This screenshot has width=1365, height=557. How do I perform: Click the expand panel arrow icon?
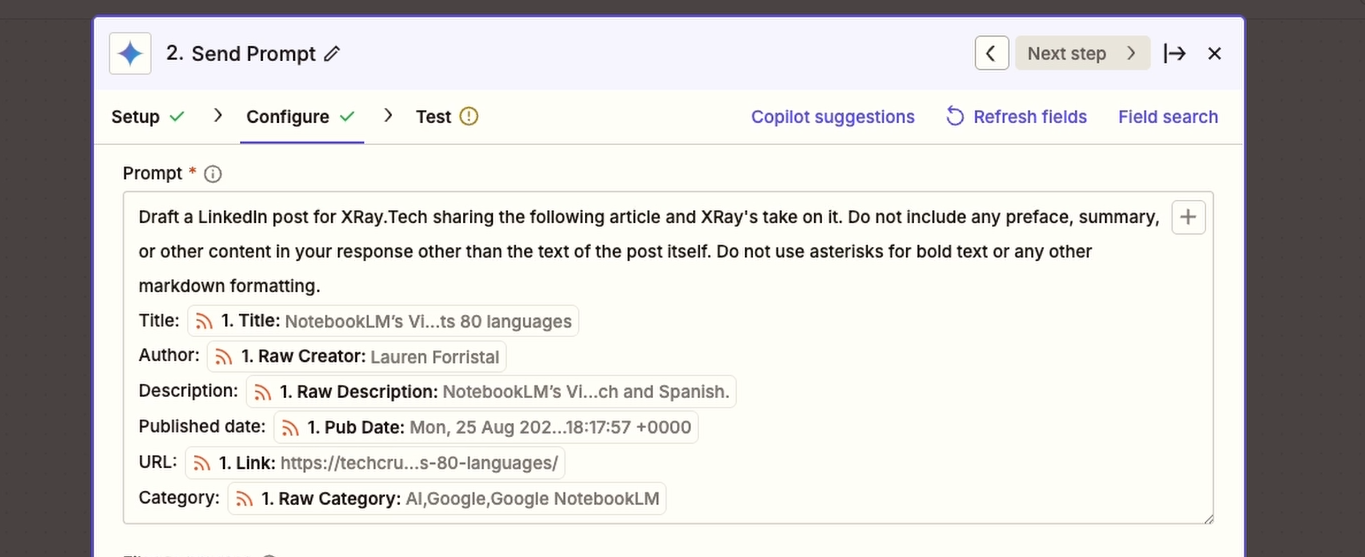click(x=1175, y=54)
